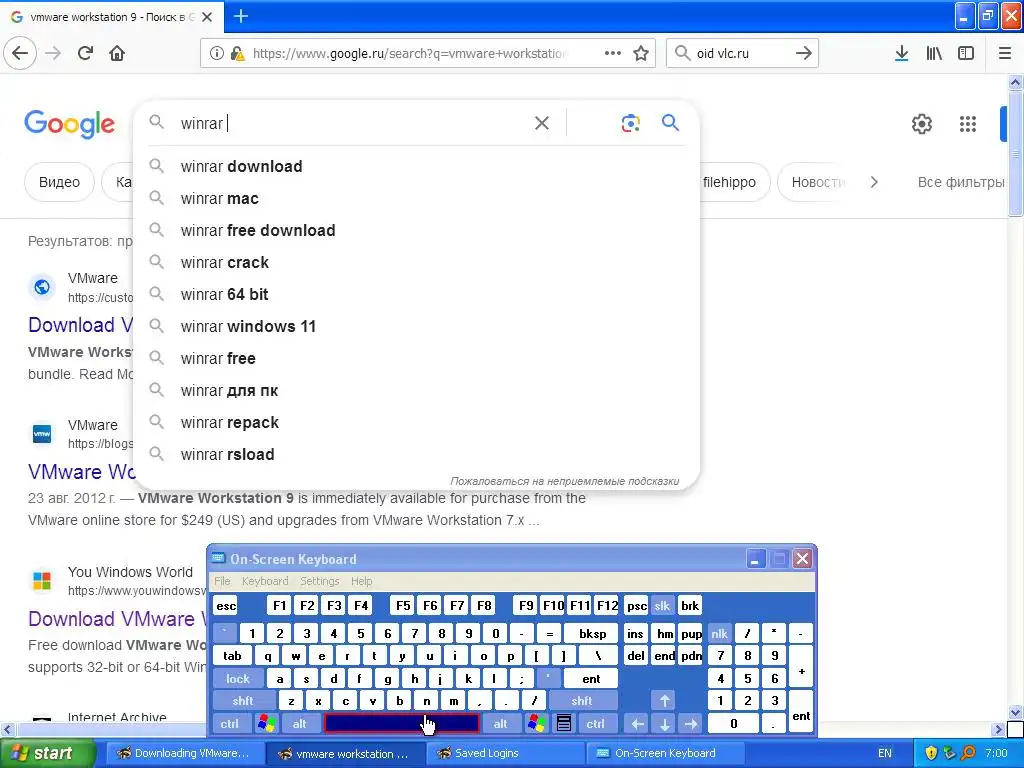The image size is (1024, 768).
Task: Open the downloads arrow icon
Action: [x=902, y=53]
